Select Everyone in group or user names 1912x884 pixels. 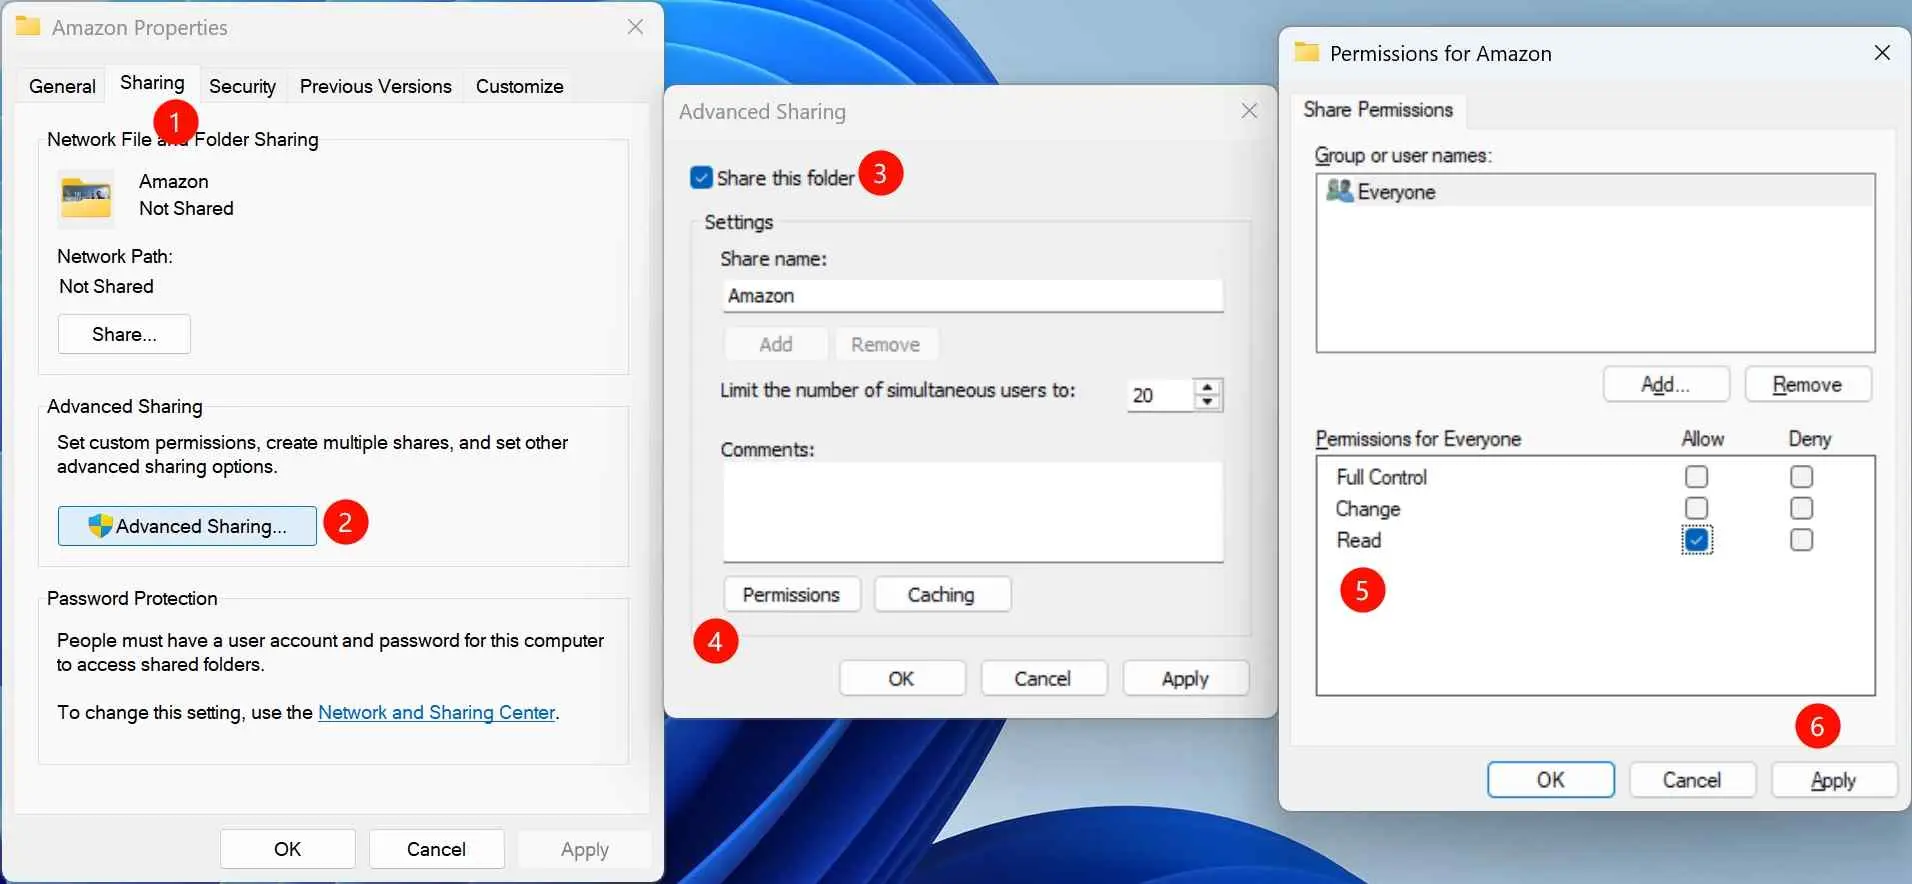[1594, 191]
